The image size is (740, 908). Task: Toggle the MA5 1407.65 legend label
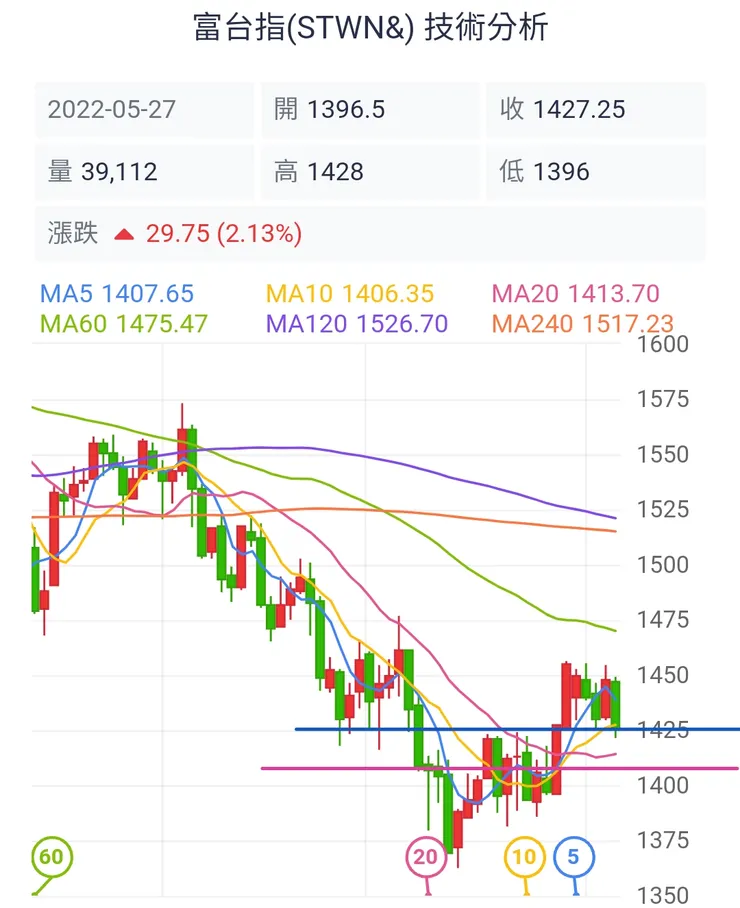pyautogui.click(x=117, y=294)
